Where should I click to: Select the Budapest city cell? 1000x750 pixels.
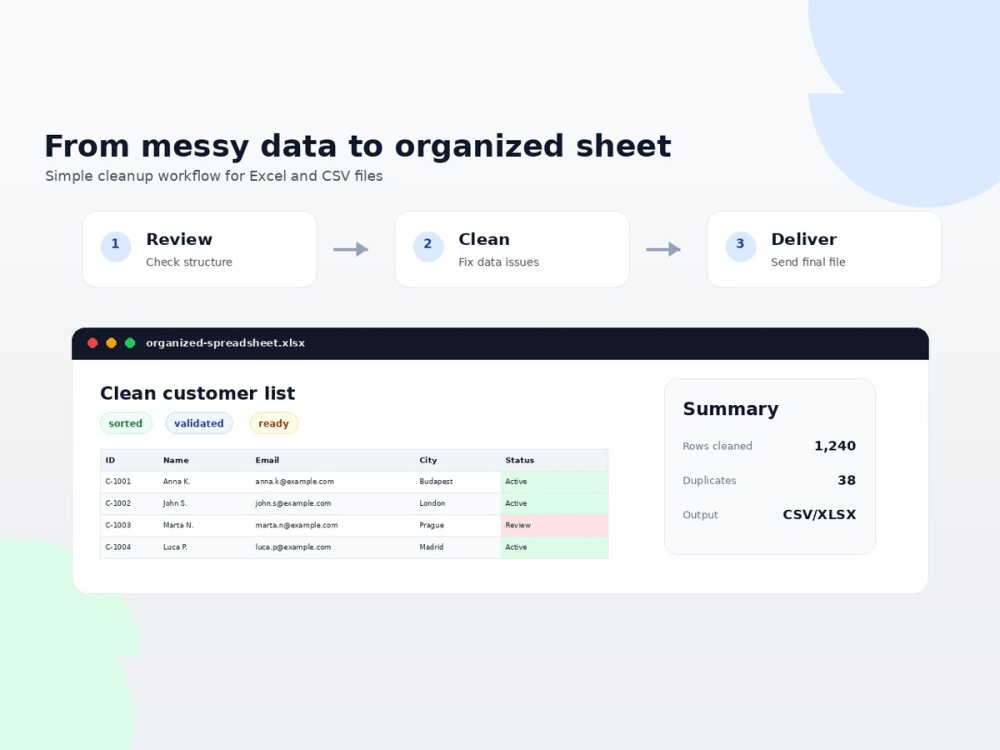457,482
